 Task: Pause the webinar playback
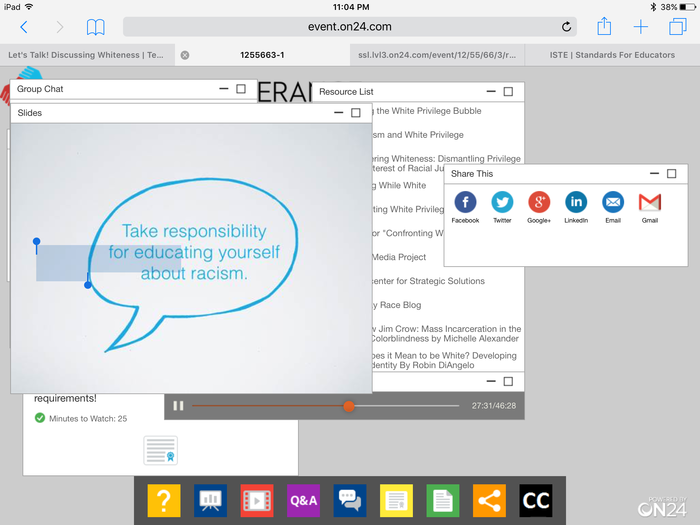click(x=178, y=406)
